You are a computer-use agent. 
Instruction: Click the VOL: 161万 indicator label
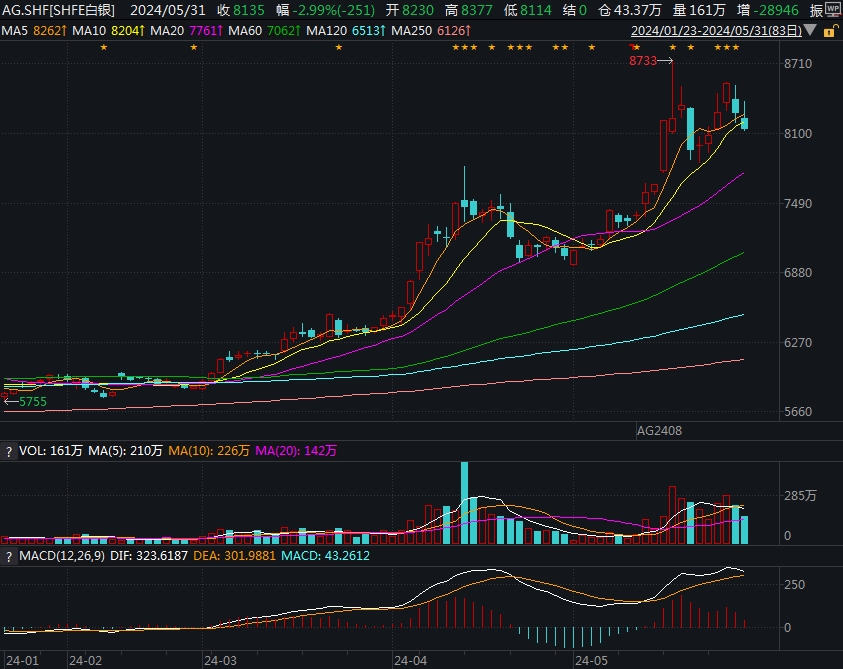51,451
